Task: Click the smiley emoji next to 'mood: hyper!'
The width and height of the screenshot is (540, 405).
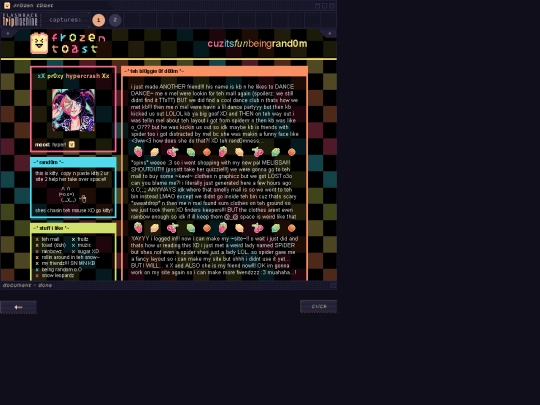Action: pos(72,145)
